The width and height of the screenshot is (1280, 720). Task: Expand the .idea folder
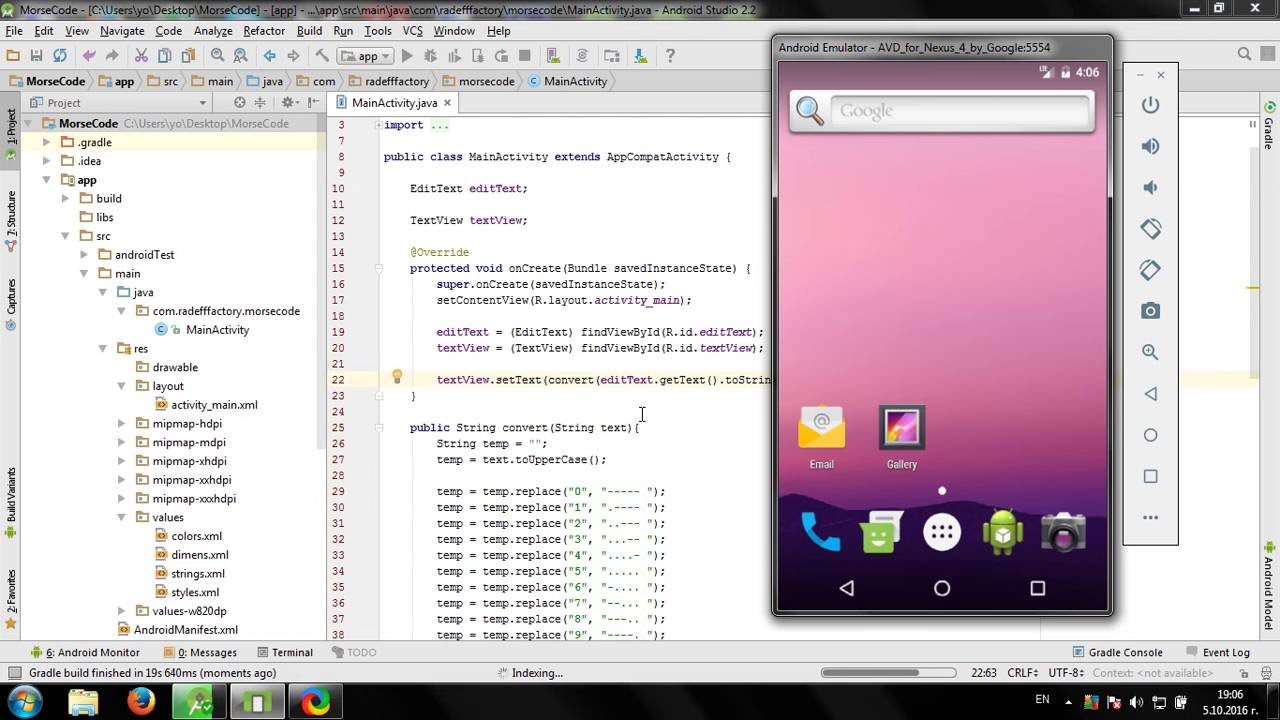coord(46,160)
